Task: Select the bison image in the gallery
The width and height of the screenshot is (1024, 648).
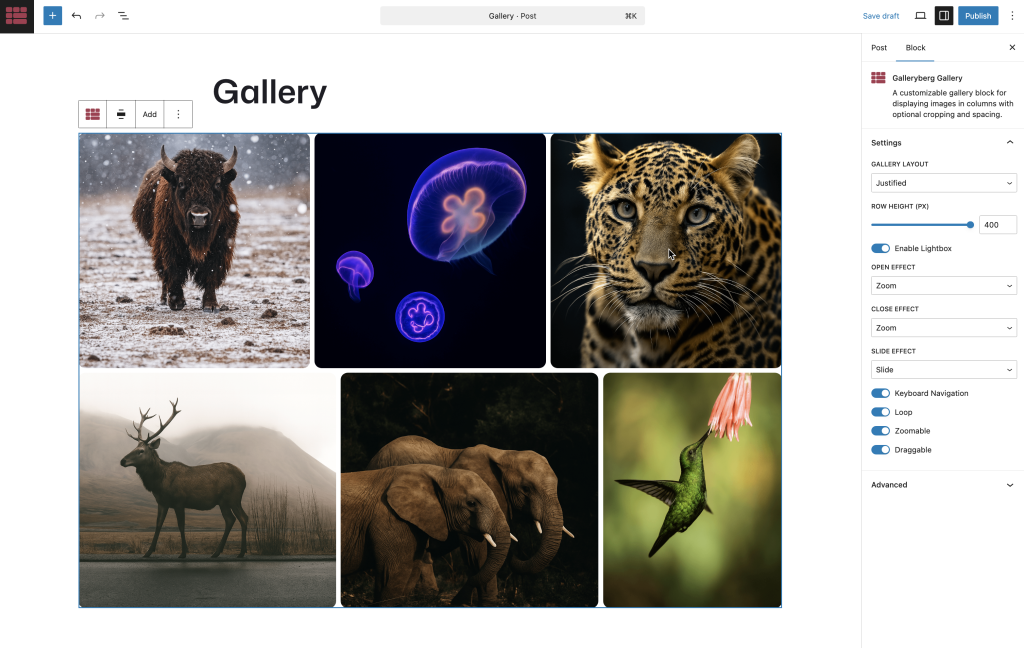Action: click(195, 251)
